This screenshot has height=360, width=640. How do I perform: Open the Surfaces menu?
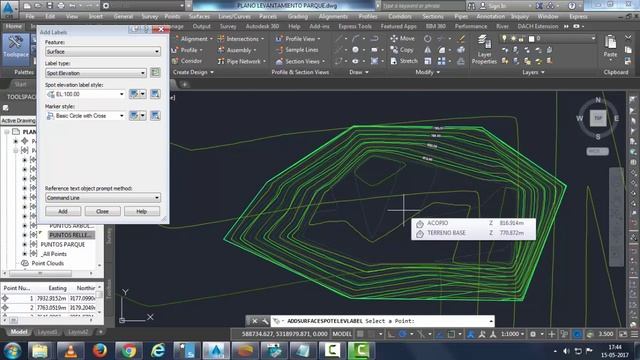click(x=199, y=17)
